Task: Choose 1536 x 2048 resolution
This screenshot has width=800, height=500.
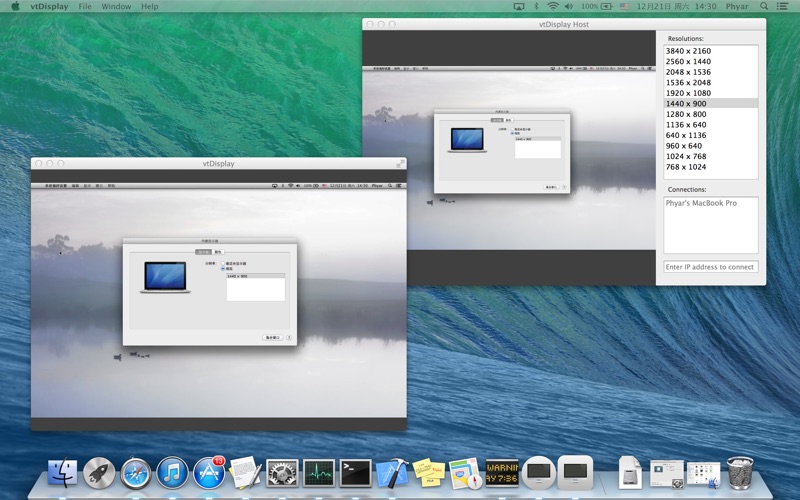Action: tap(711, 82)
